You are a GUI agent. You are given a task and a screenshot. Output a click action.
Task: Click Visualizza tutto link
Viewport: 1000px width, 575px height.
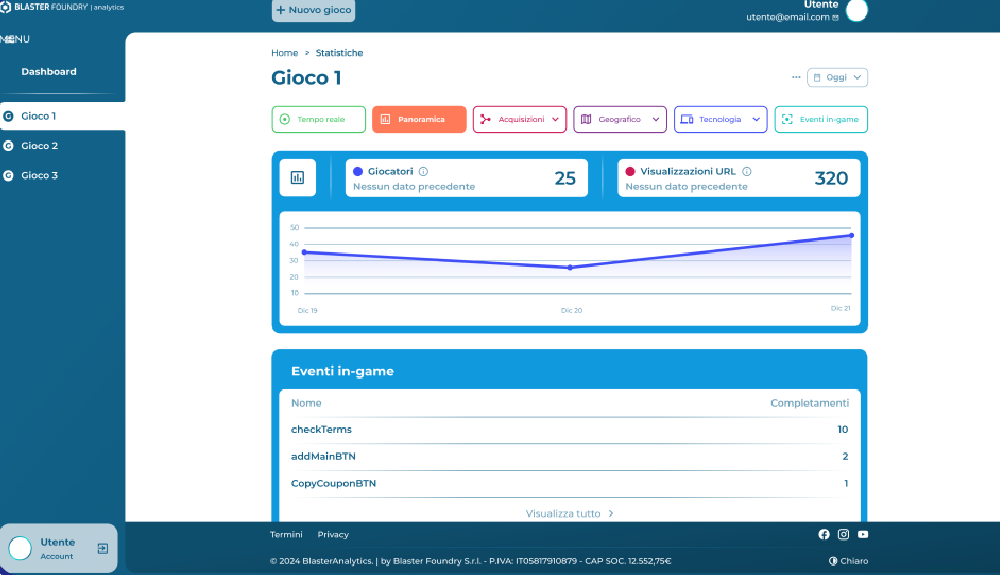pyautogui.click(x=563, y=514)
